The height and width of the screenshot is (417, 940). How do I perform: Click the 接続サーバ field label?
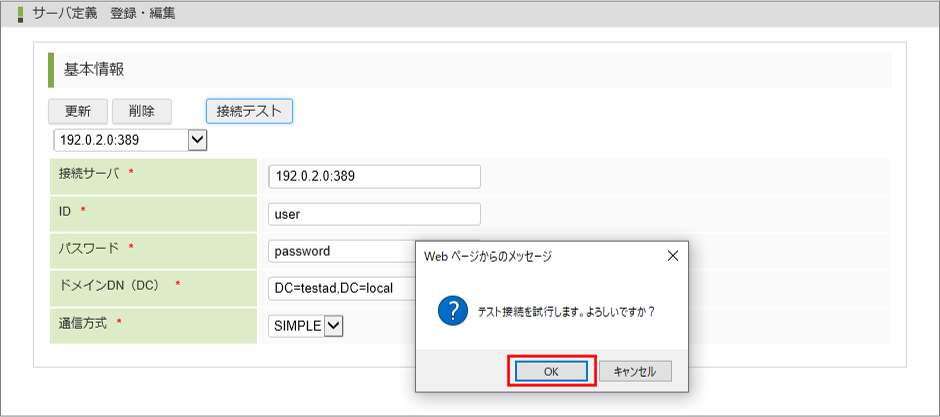(90, 174)
